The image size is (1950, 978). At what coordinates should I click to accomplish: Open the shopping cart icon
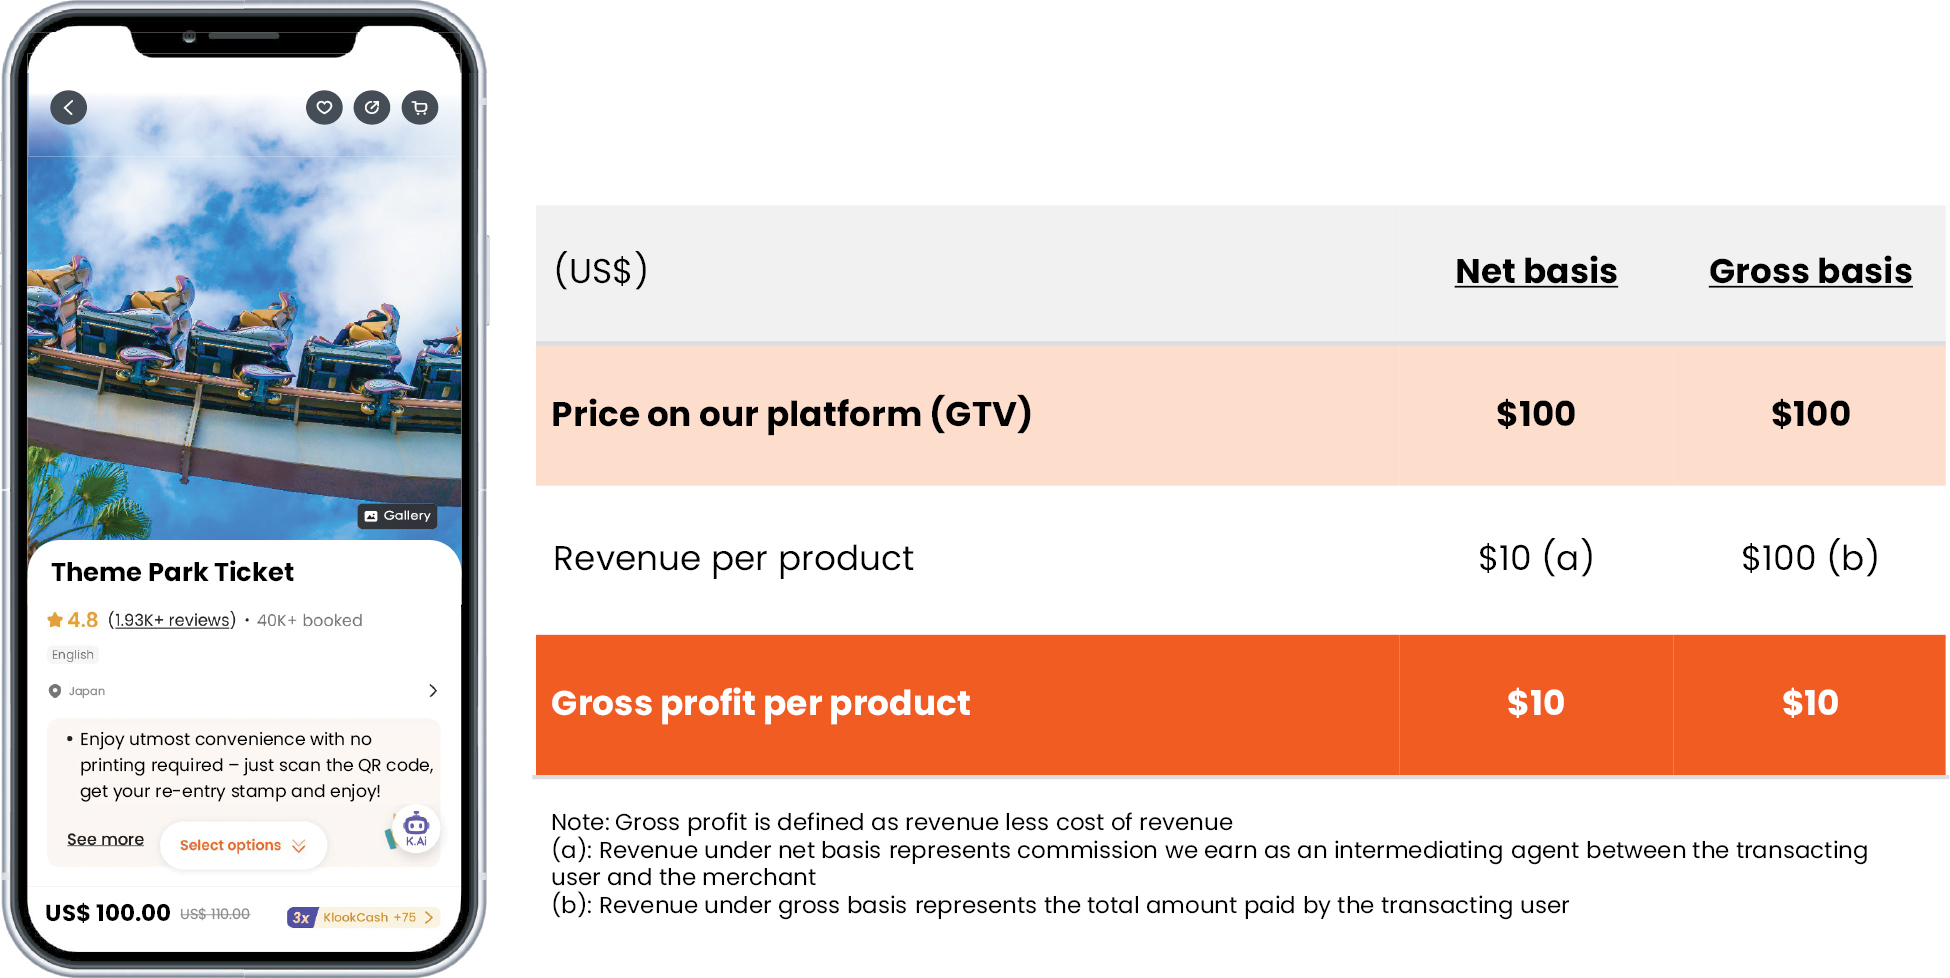(420, 107)
